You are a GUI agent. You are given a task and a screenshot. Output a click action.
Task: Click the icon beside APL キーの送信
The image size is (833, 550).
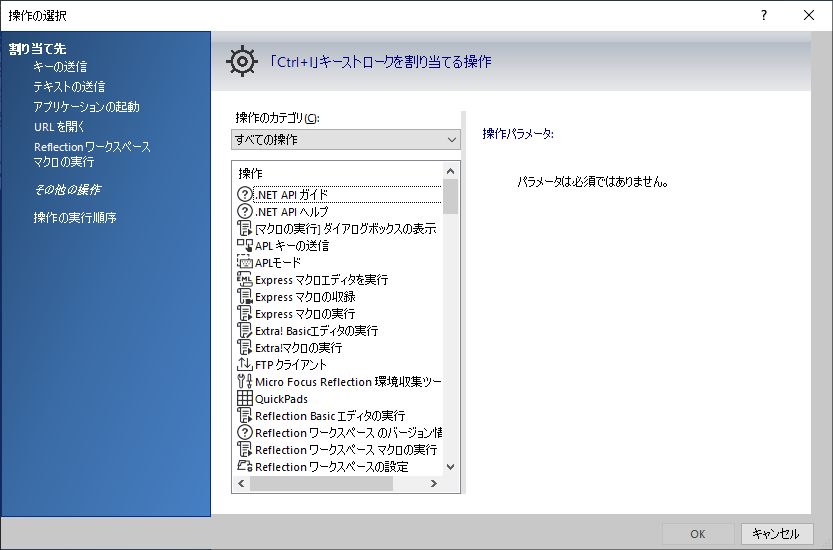coord(244,246)
